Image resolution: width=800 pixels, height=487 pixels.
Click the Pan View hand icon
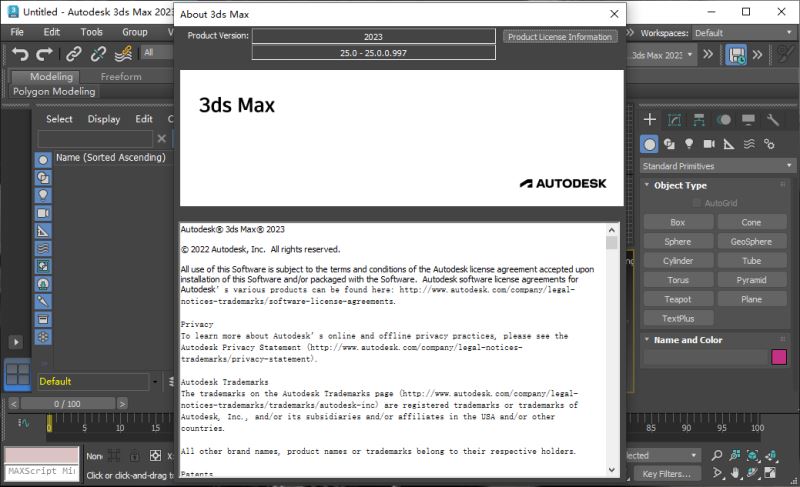735,473
